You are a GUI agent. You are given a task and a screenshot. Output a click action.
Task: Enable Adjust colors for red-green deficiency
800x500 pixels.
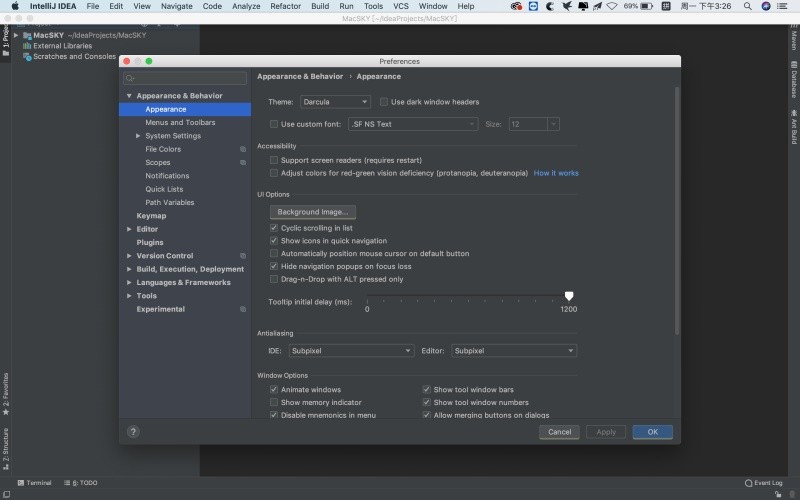(x=273, y=173)
